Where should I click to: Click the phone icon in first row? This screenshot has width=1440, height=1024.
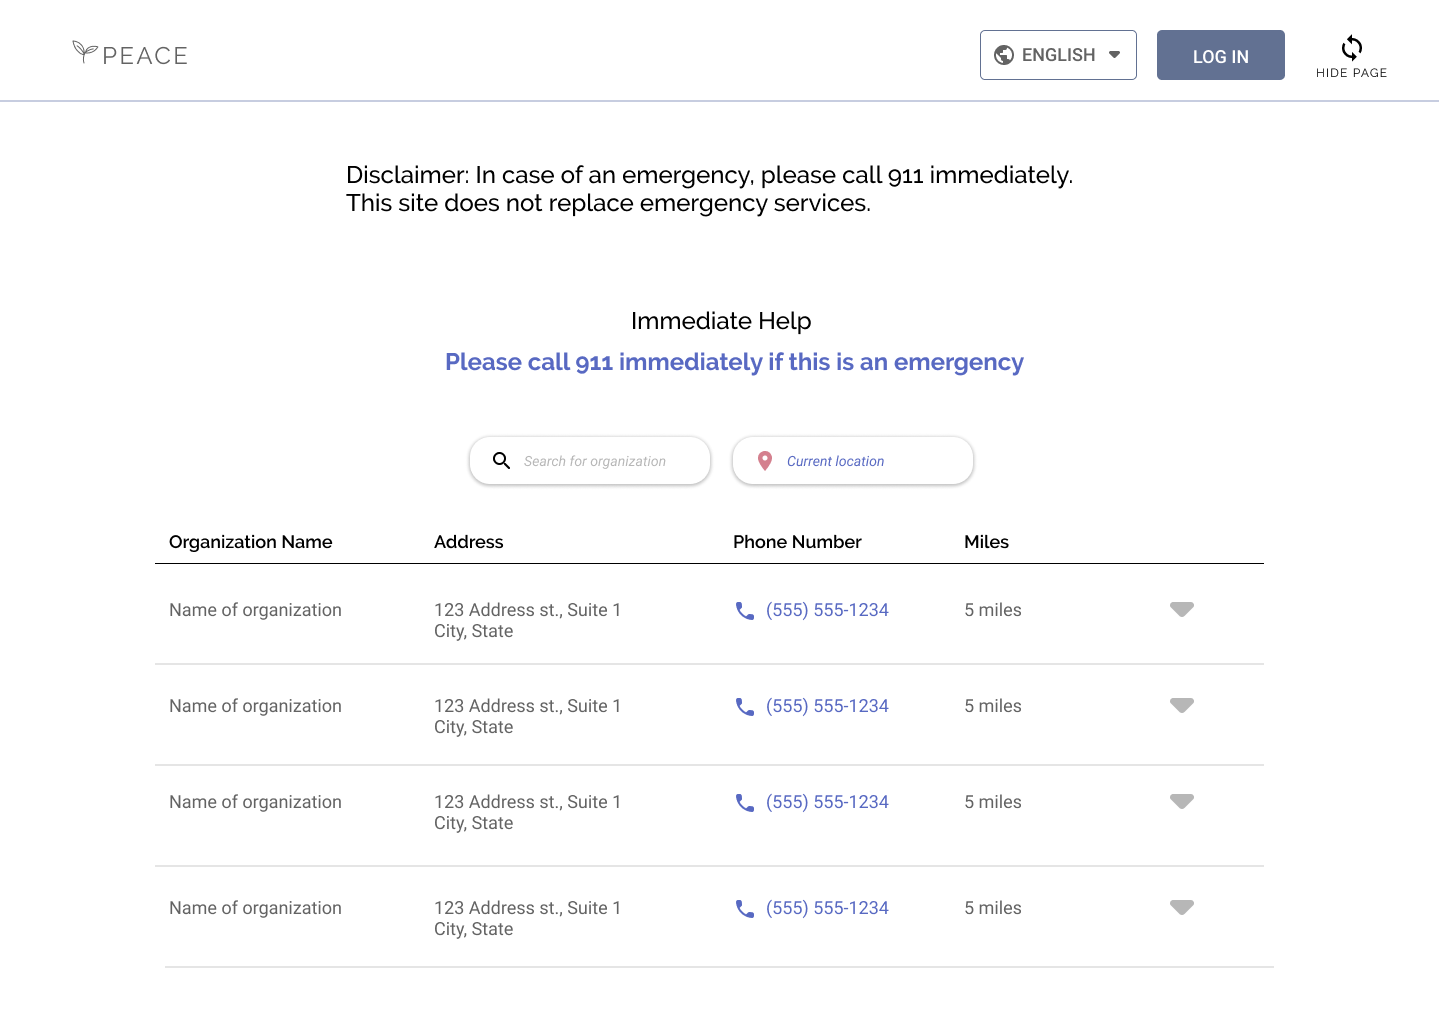[745, 611]
